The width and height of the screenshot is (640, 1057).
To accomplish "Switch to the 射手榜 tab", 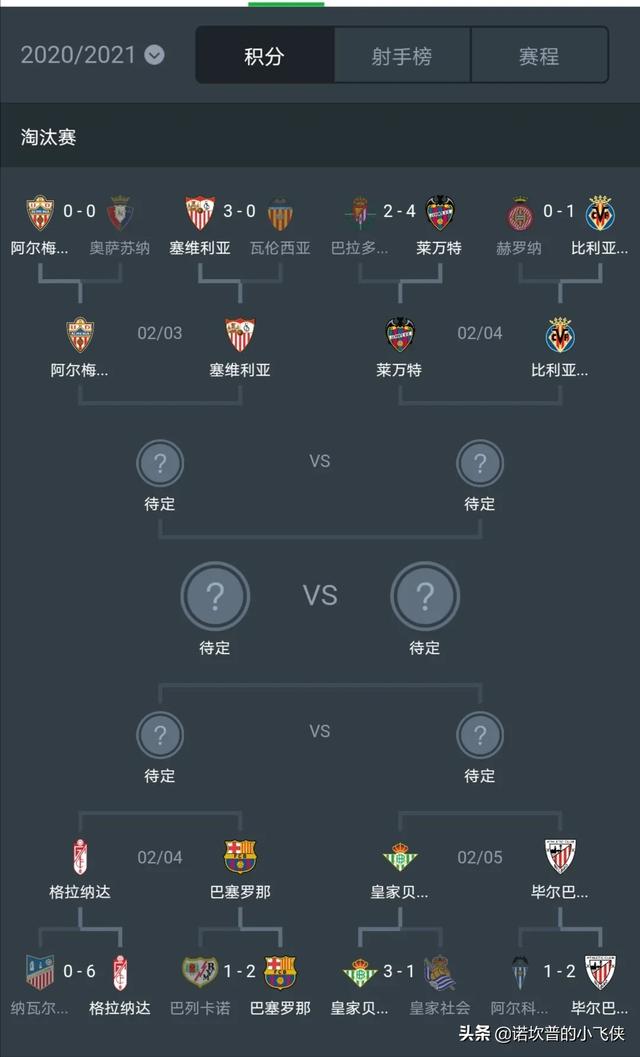I will coord(401,56).
